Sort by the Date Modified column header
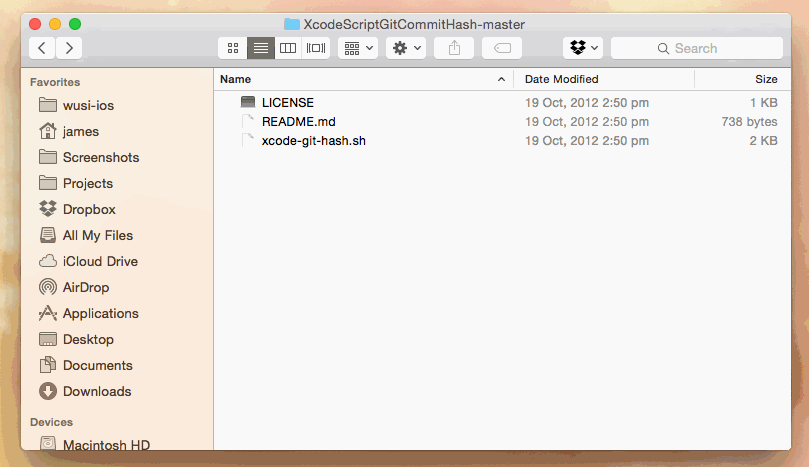The image size is (809, 467). click(604, 79)
